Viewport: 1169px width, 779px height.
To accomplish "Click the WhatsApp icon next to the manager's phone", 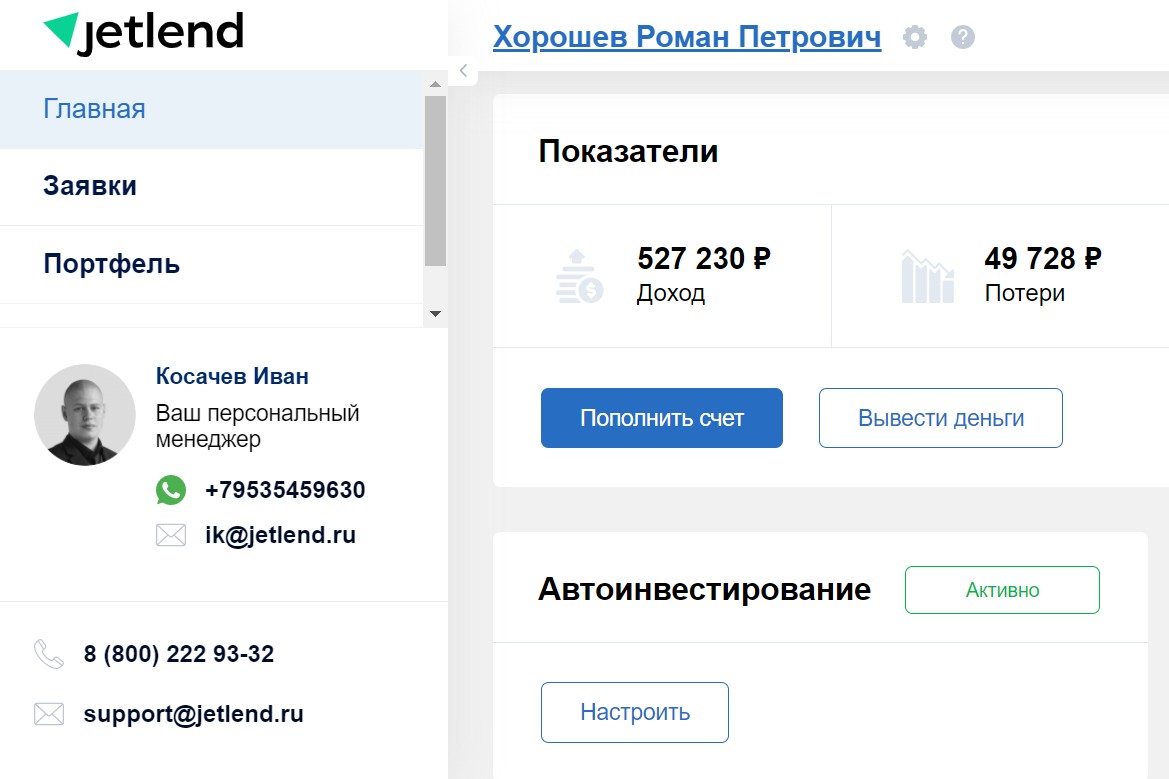I will pyautogui.click(x=171, y=490).
